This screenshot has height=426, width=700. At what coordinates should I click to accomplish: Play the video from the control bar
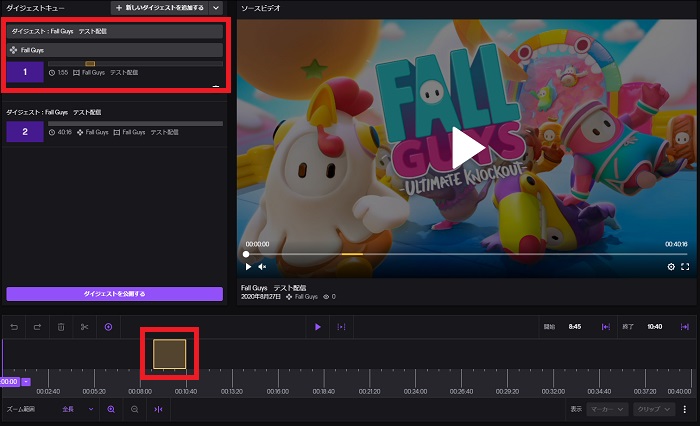pos(248,267)
